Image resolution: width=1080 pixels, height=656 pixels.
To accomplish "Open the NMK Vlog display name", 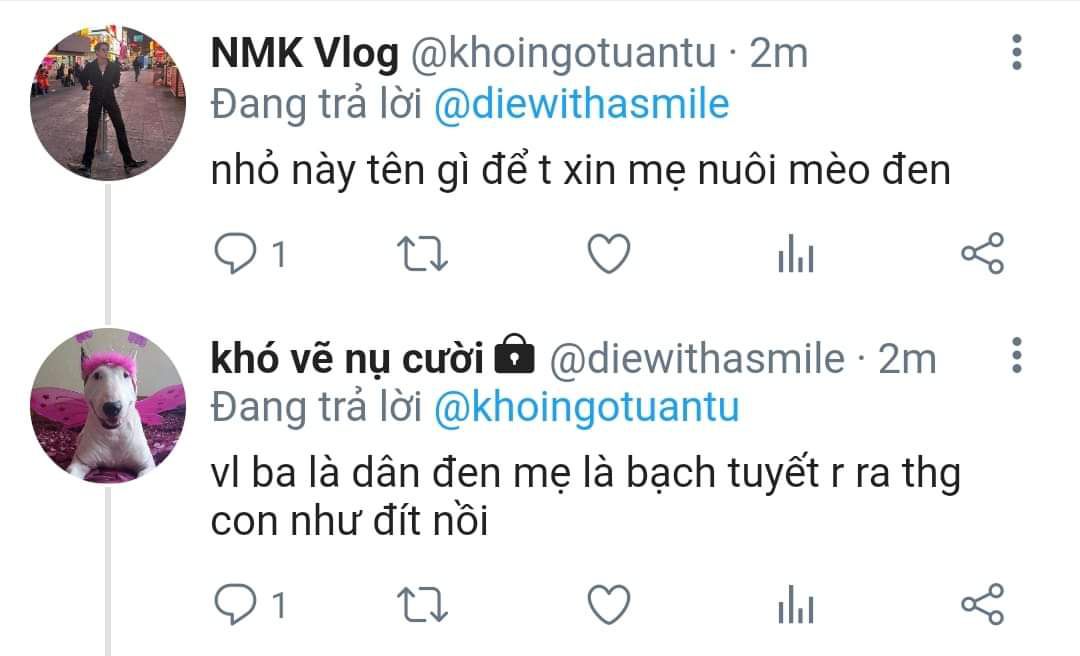I will point(304,53).
